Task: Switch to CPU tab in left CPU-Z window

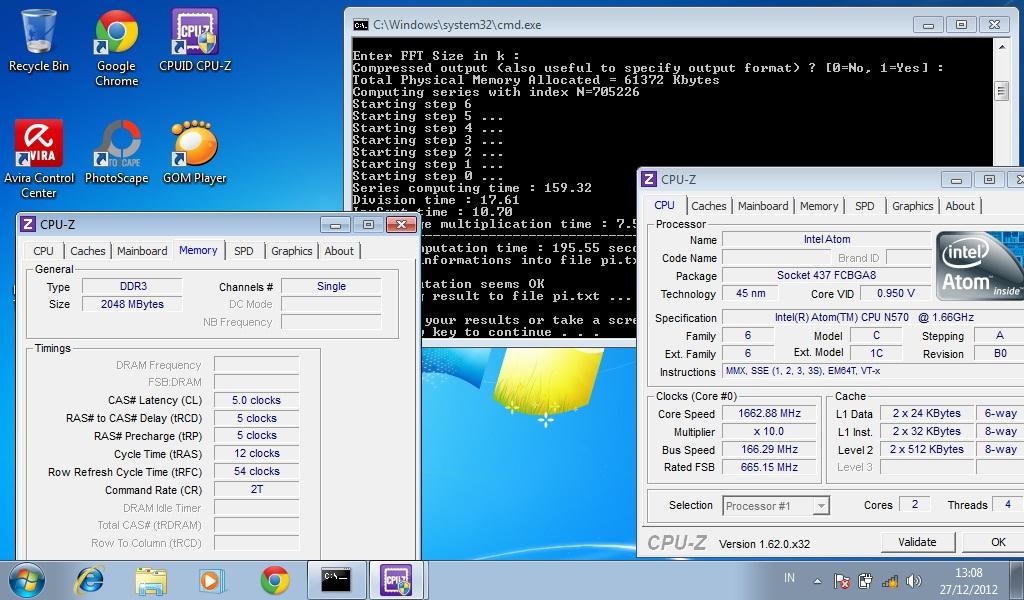Action: point(43,251)
